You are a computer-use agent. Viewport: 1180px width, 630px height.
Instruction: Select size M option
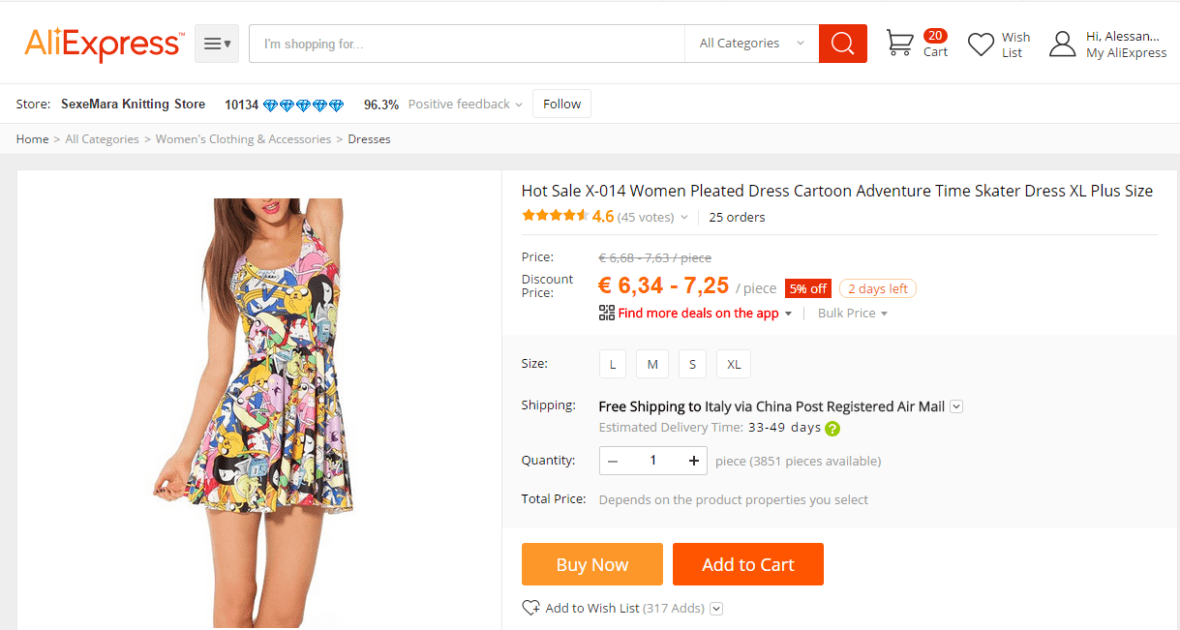click(x=652, y=364)
